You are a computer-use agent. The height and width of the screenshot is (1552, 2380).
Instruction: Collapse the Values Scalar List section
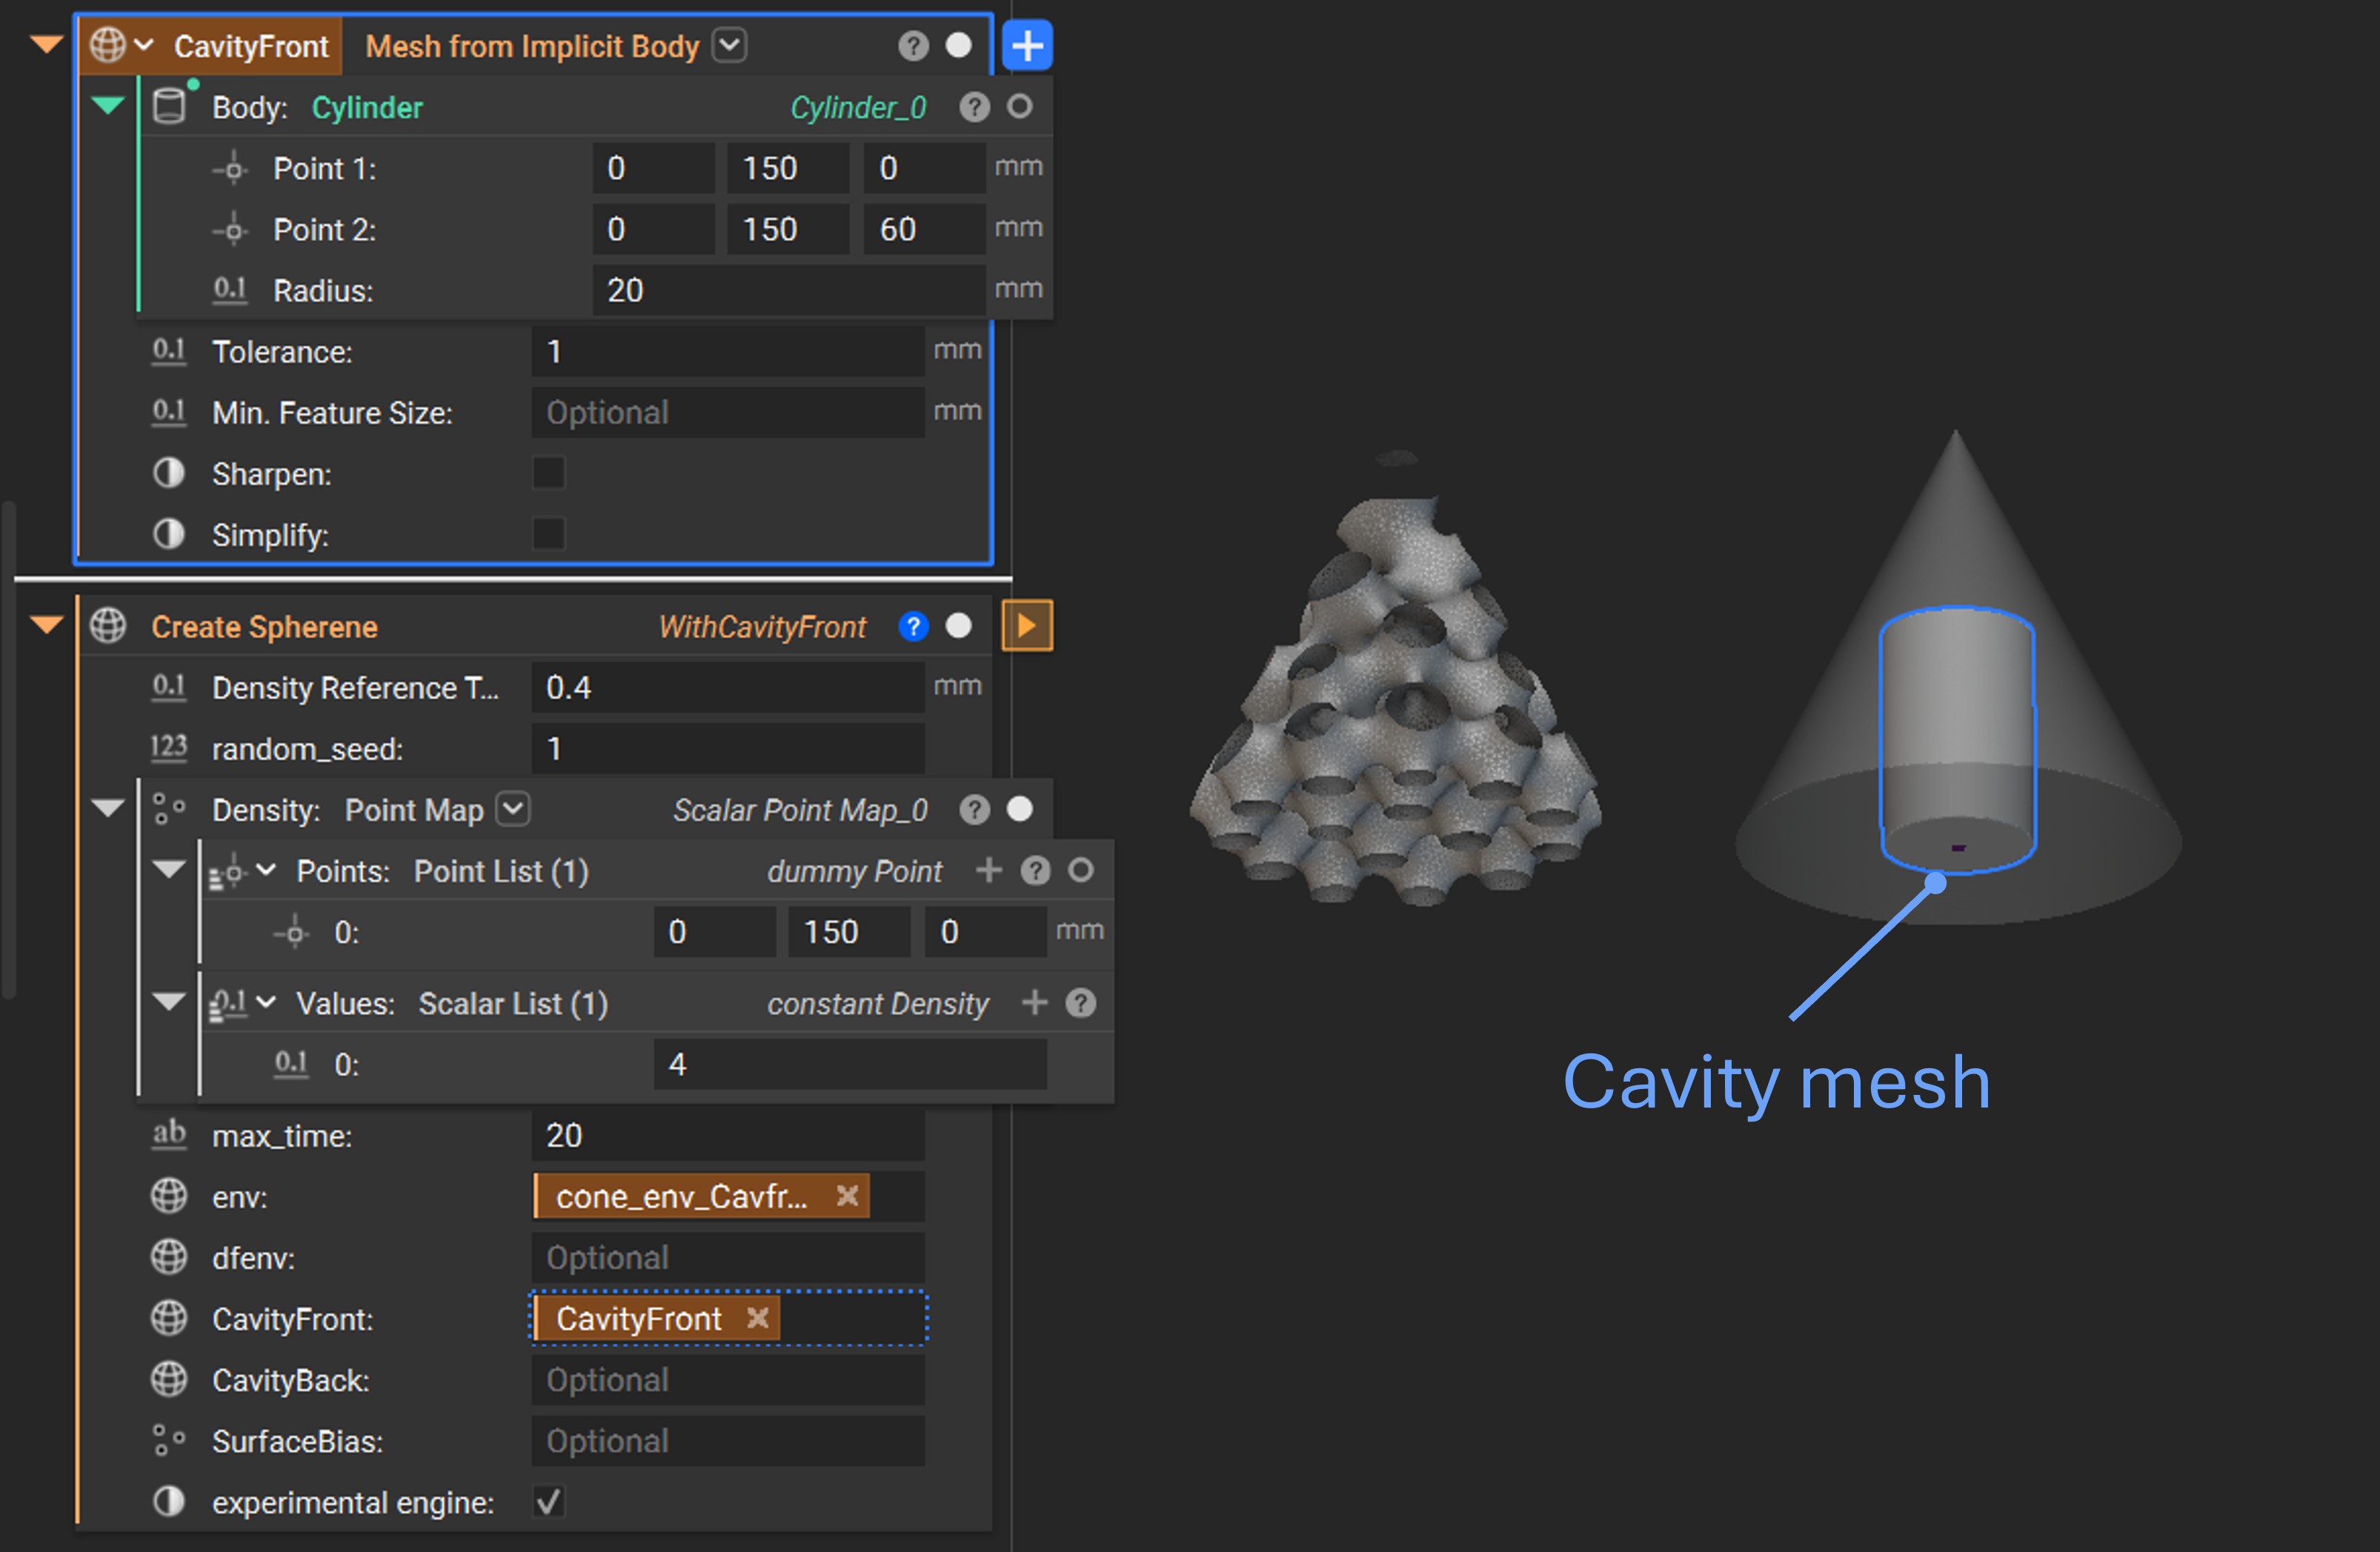point(169,1001)
